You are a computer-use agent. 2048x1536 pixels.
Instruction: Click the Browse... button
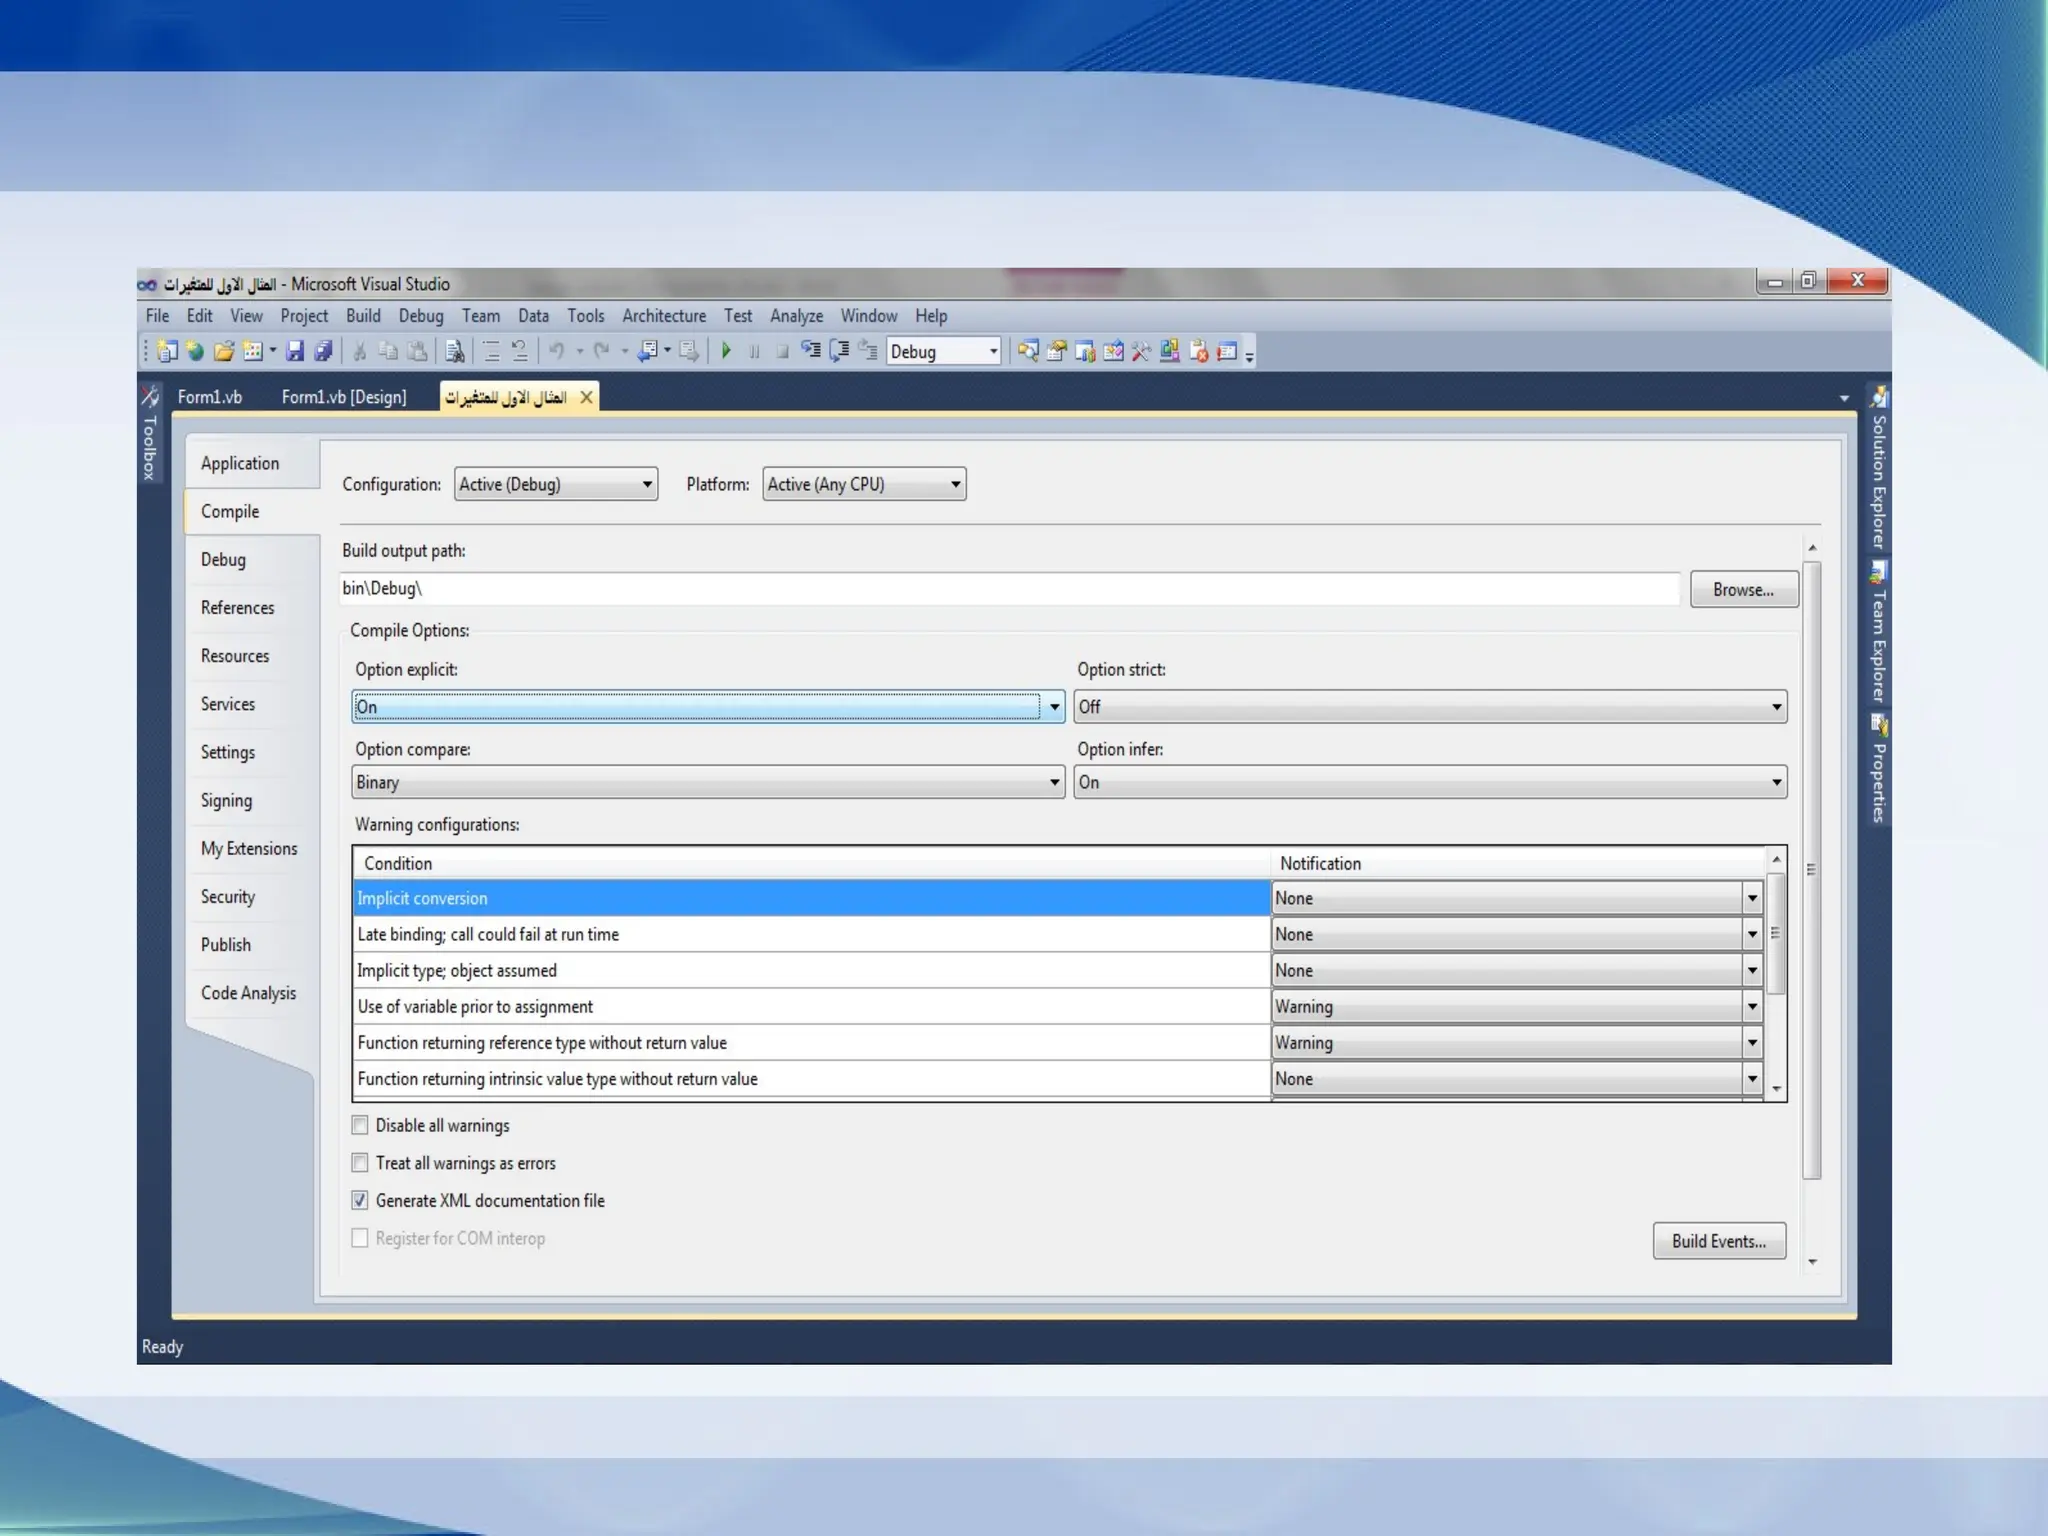pos(1743,590)
